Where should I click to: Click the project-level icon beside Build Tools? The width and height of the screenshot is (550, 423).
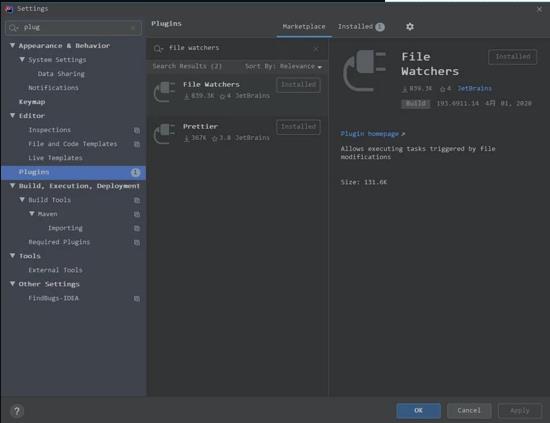137,200
